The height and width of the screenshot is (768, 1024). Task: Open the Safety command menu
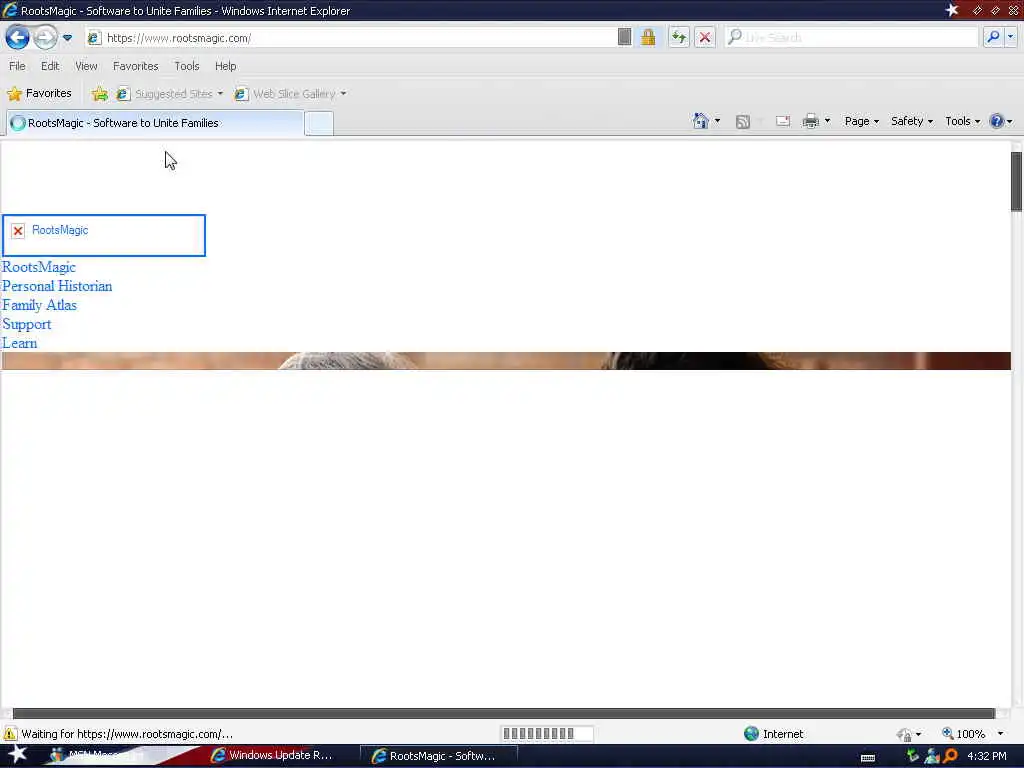pos(912,121)
